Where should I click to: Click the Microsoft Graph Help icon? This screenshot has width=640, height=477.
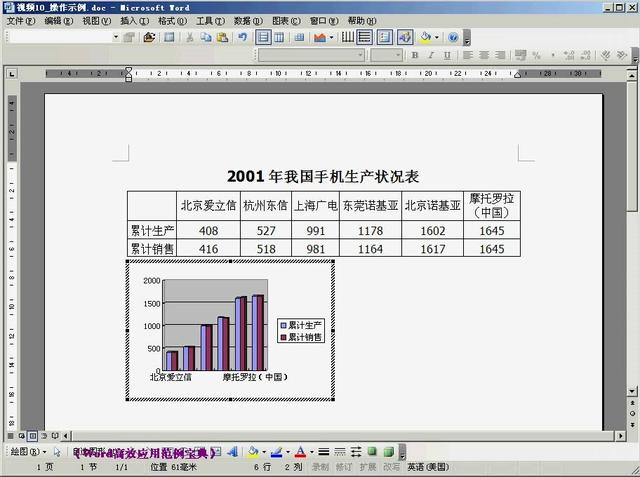[453, 38]
